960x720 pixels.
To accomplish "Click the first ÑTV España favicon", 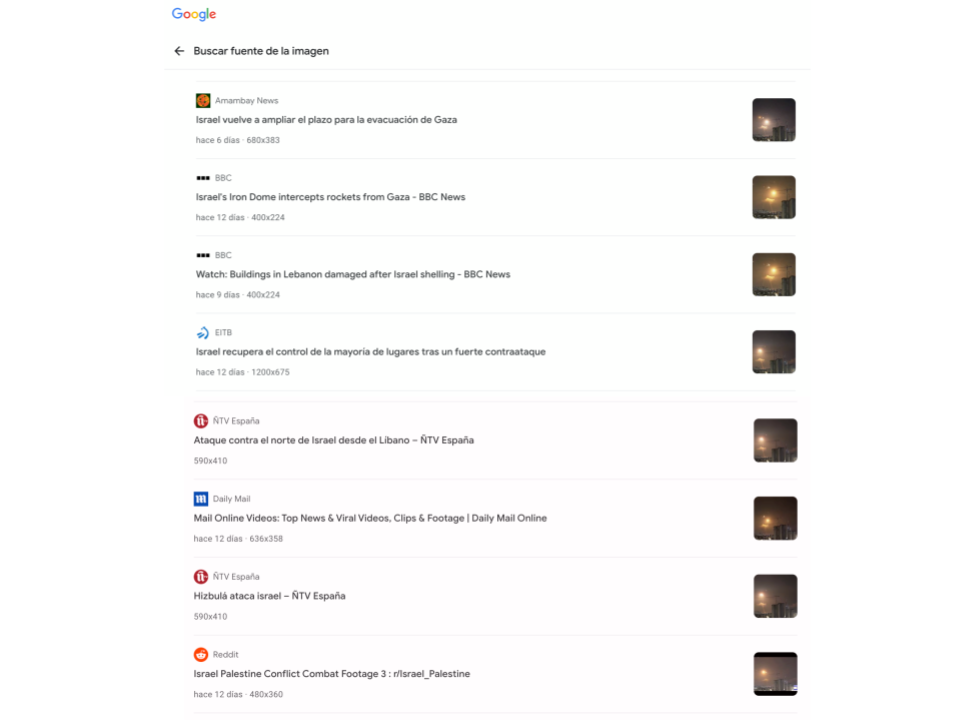I will point(201,421).
